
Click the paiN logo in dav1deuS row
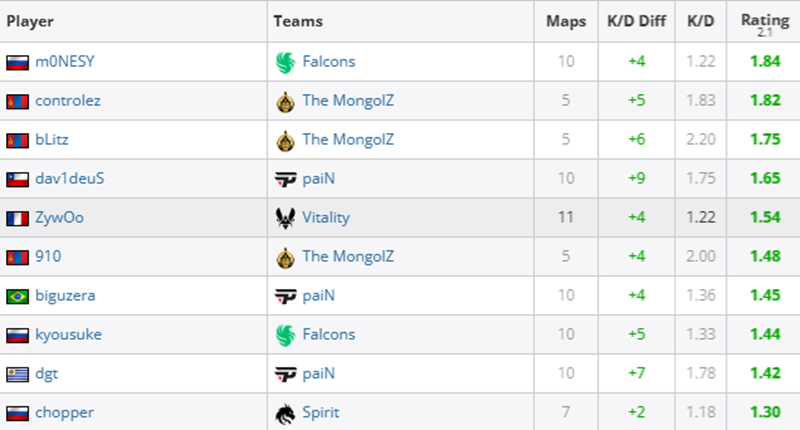[286, 179]
